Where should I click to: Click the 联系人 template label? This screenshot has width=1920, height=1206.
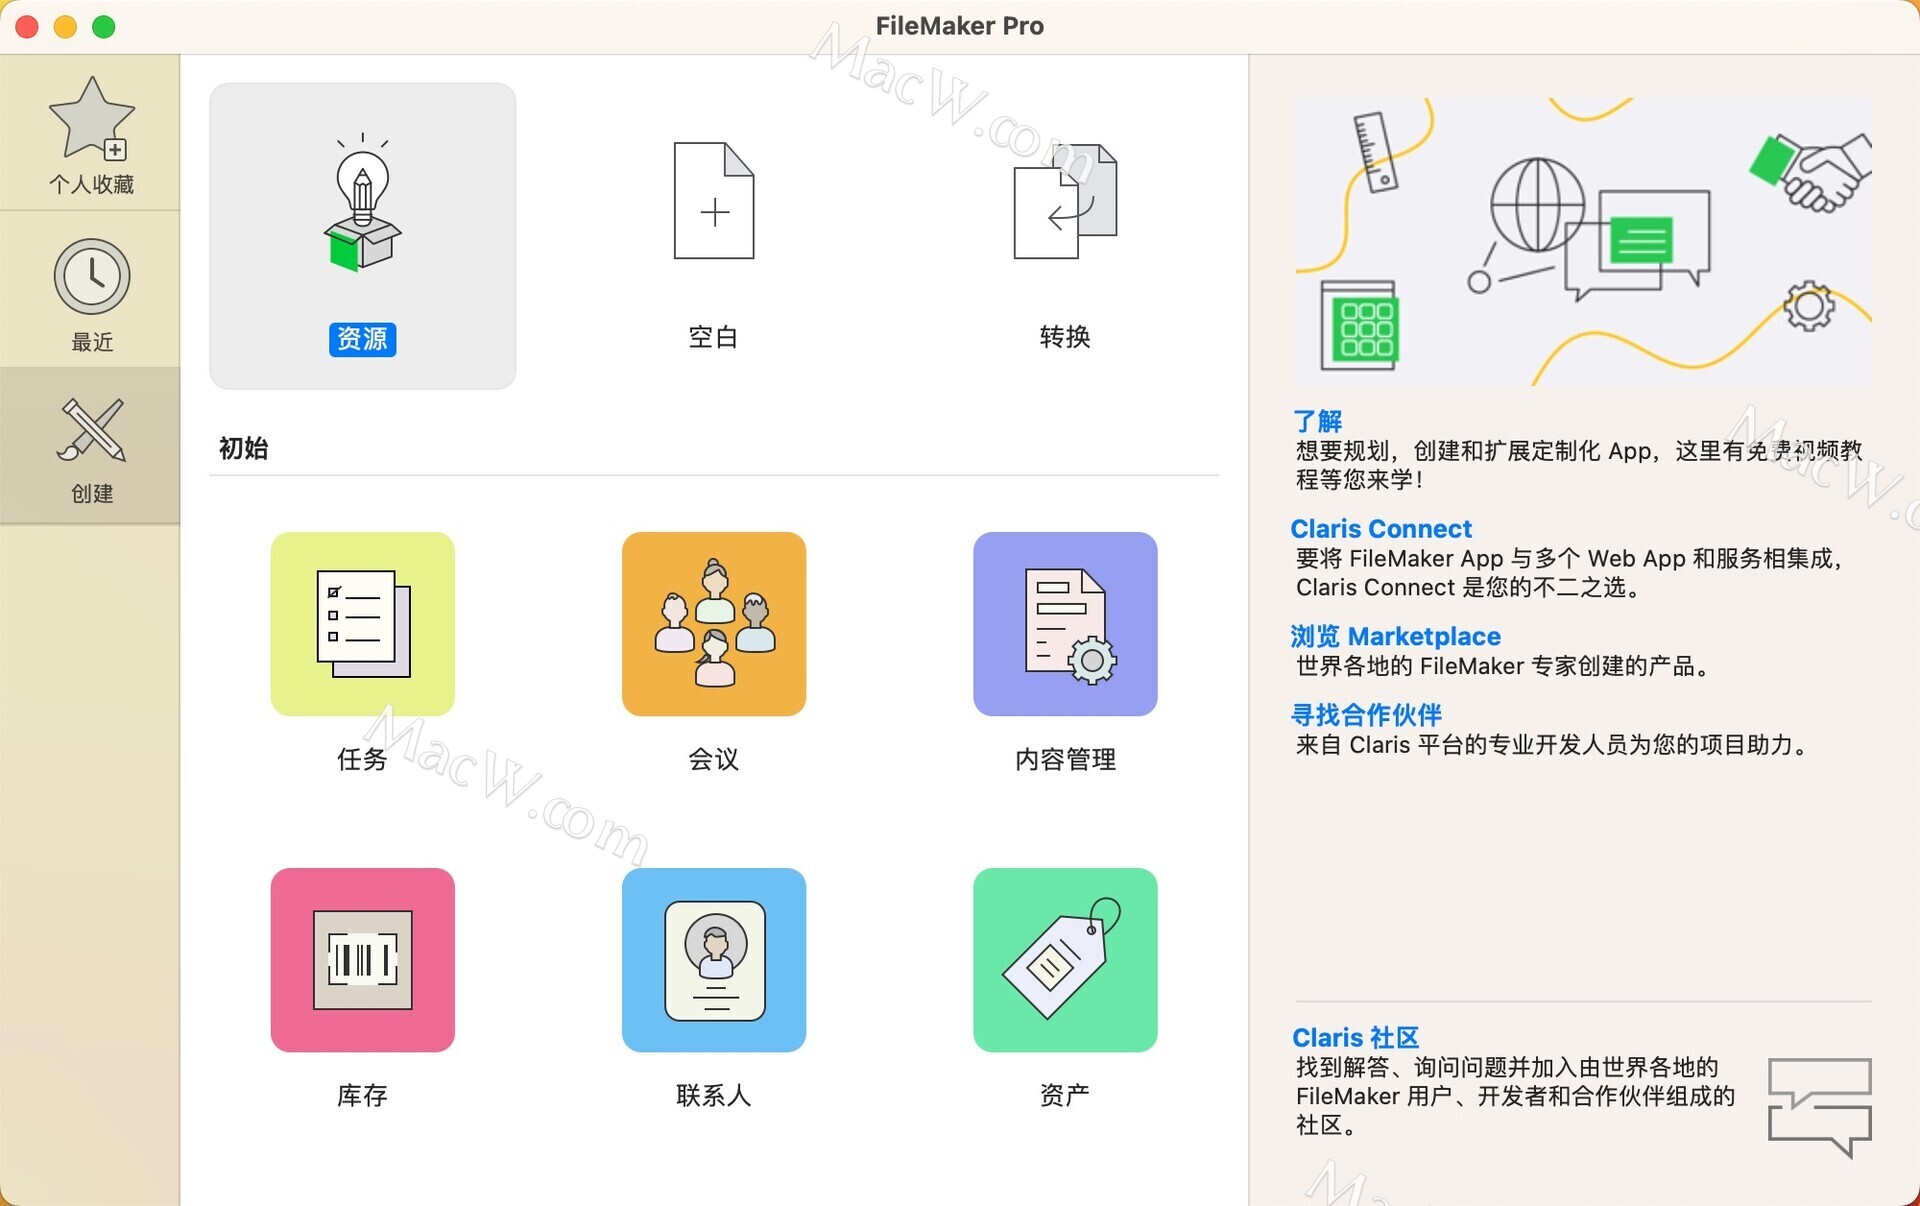tap(714, 1096)
